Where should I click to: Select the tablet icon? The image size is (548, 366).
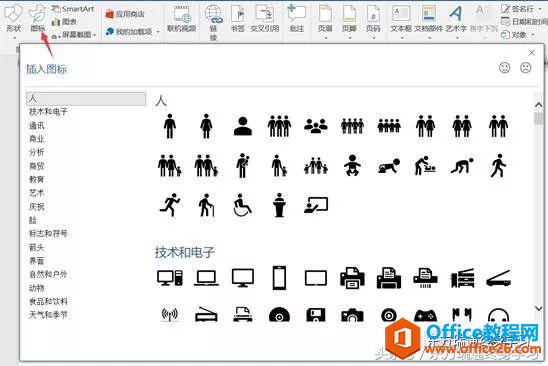click(x=316, y=279)
